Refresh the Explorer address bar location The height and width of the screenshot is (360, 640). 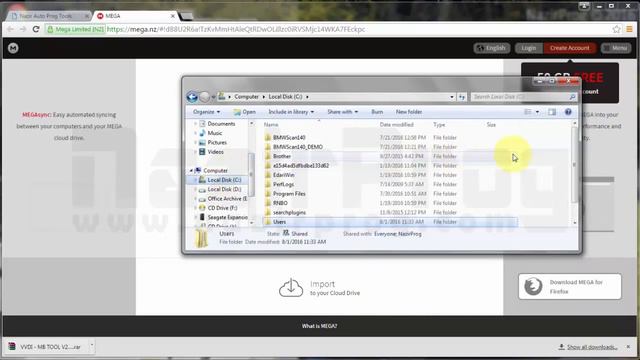pos(462,97)
